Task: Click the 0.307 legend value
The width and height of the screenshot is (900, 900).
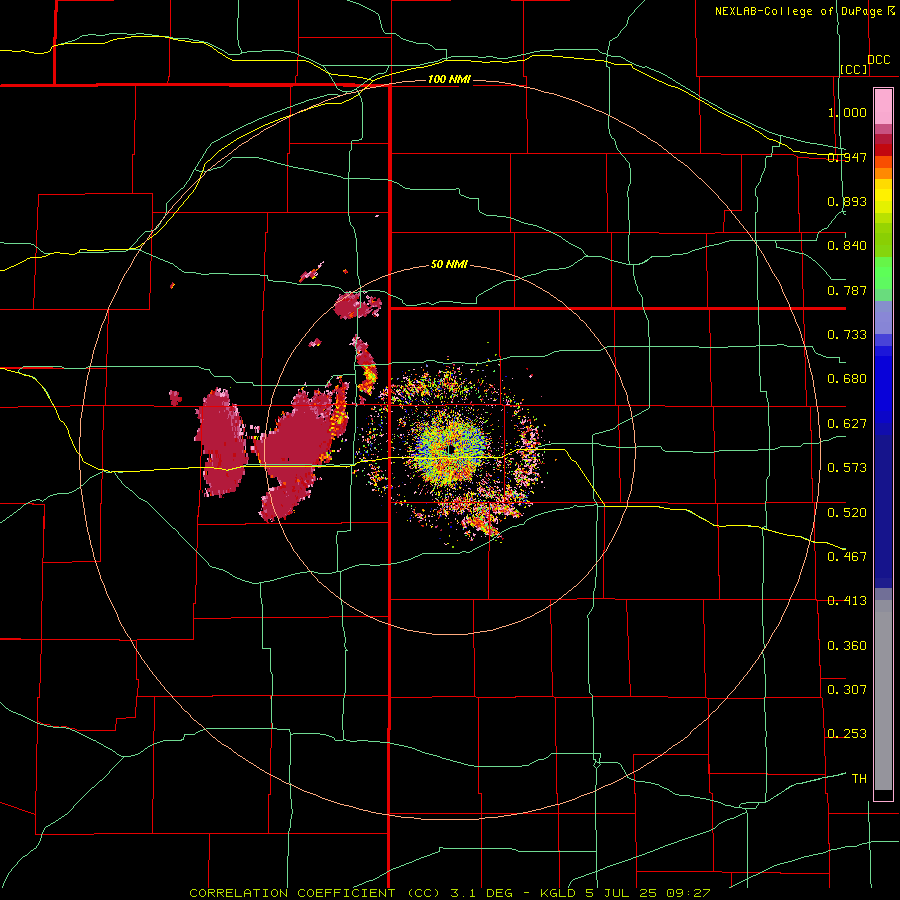Action: point(847,690)
